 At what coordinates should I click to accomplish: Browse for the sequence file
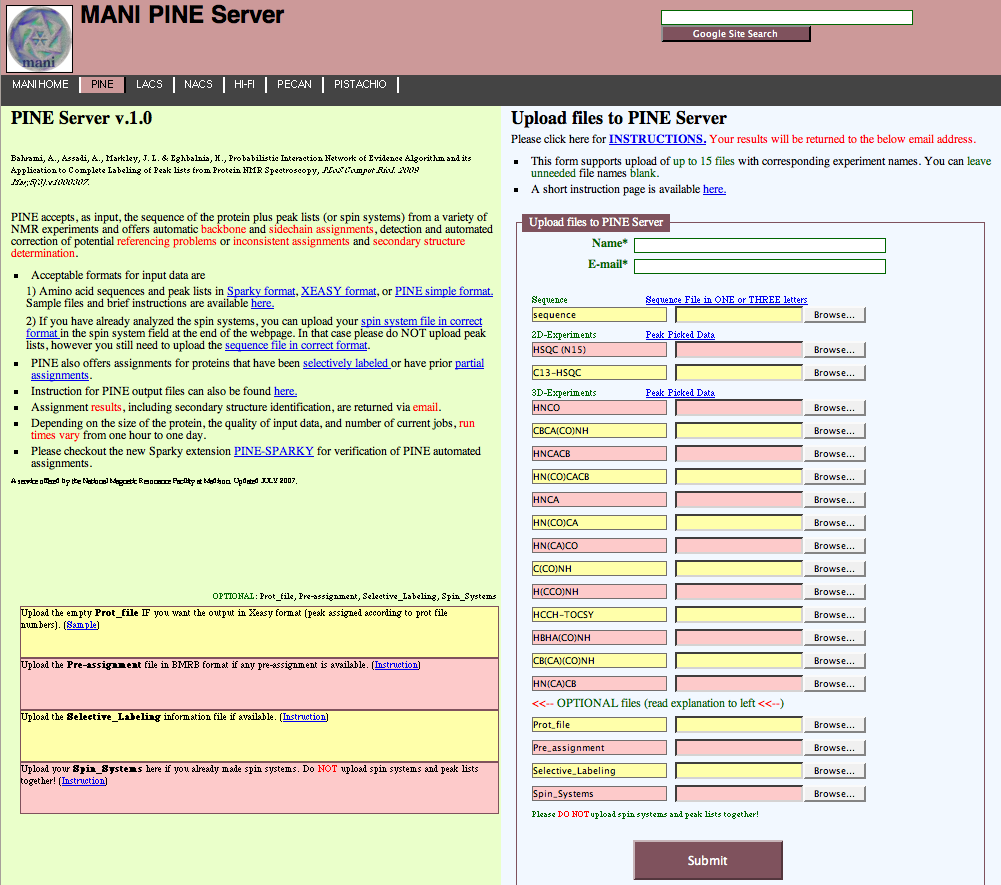point(833,315)
